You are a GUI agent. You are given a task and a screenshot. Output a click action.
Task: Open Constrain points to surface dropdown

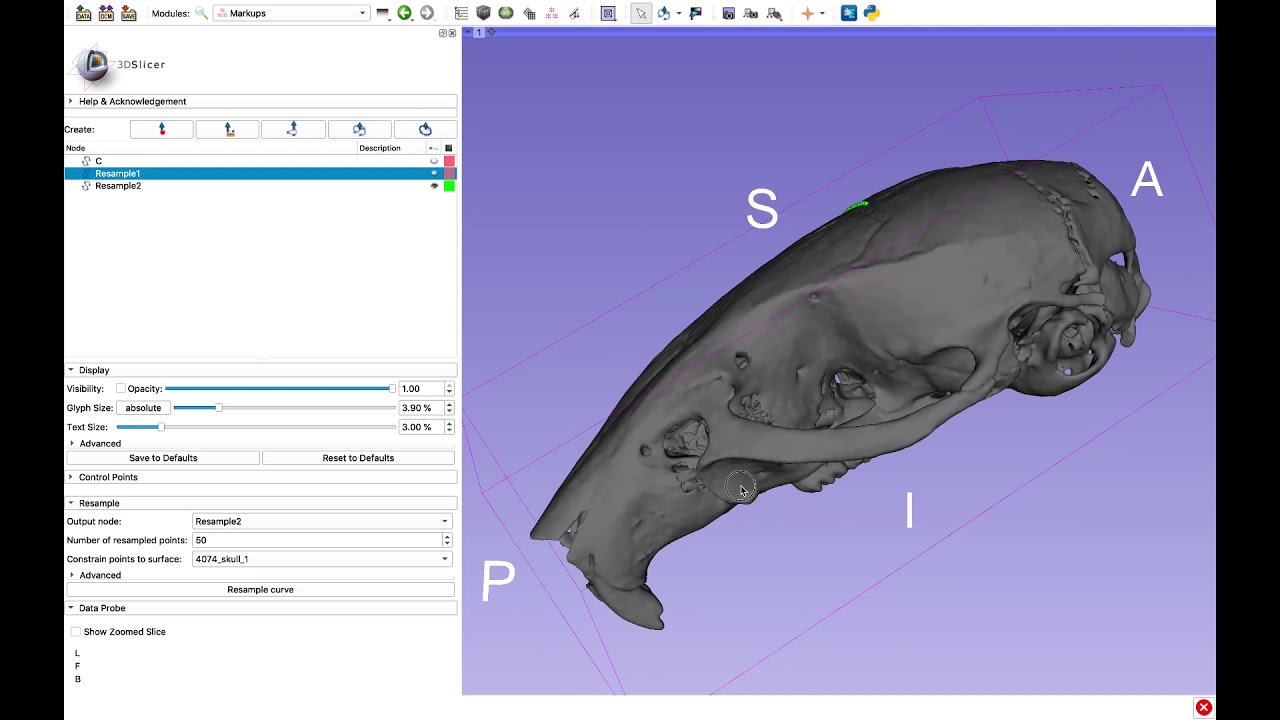(x=321, y=559)
